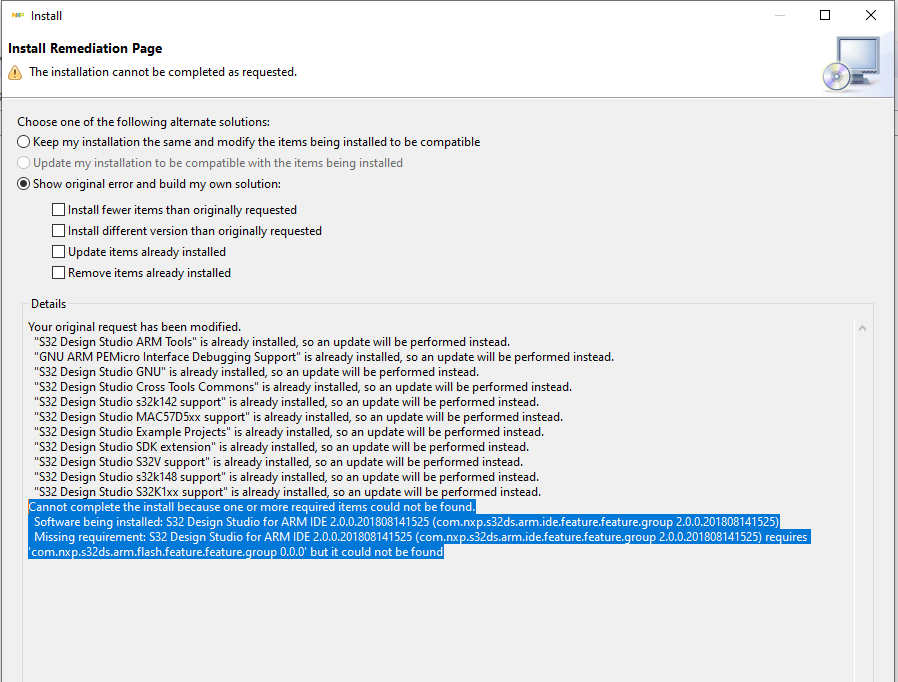898x682 pixels.
Task: Click the Install title bar text
Action: [x=47, y=15]
